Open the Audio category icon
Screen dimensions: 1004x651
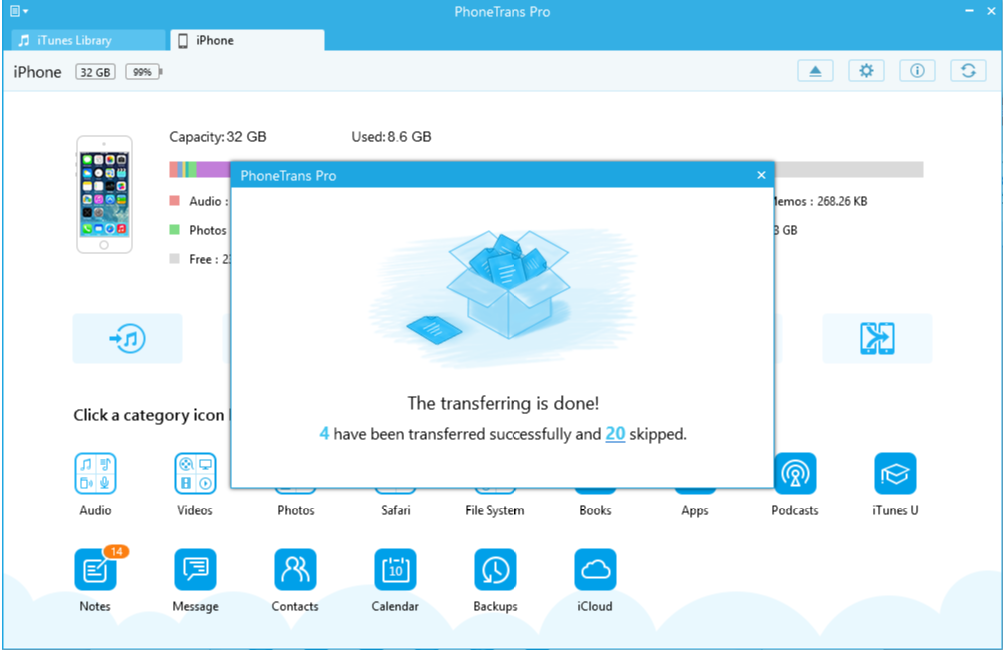pyautogui.click(x=95, y=474)
